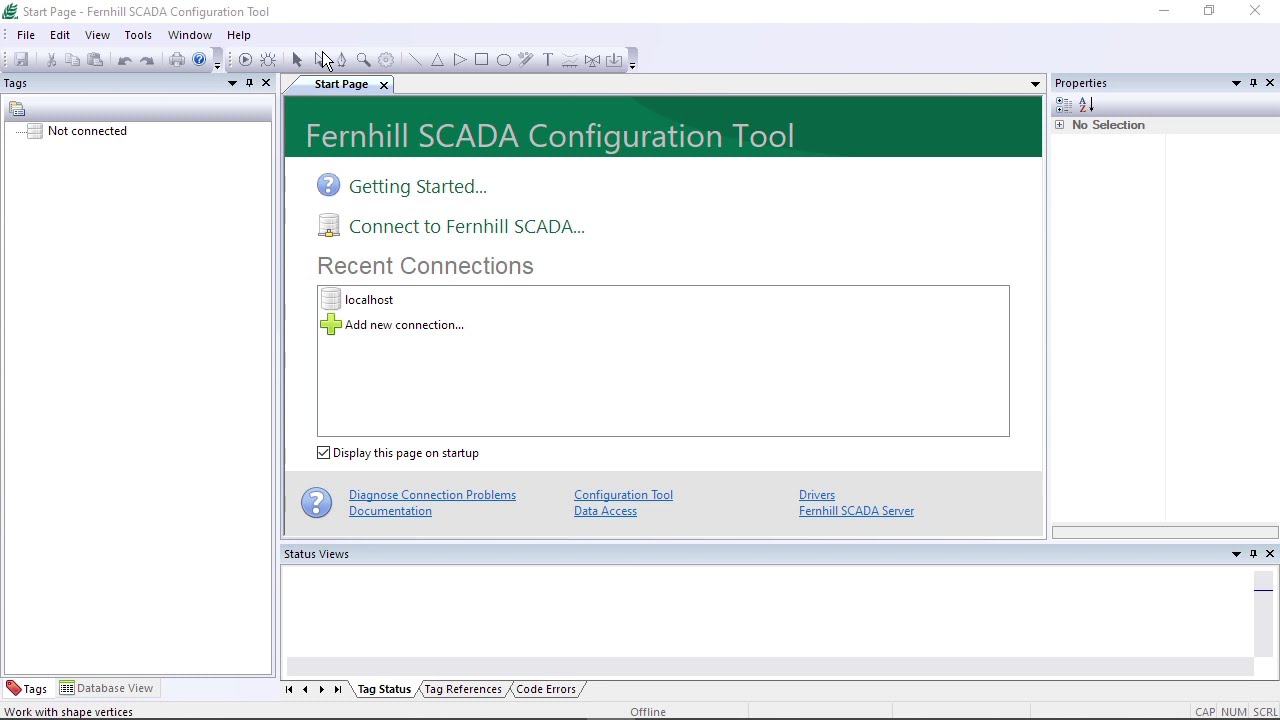Click the categorized view icon in Properties
This screenshot has width=1280, height=720.
[x=1063, y=105]
